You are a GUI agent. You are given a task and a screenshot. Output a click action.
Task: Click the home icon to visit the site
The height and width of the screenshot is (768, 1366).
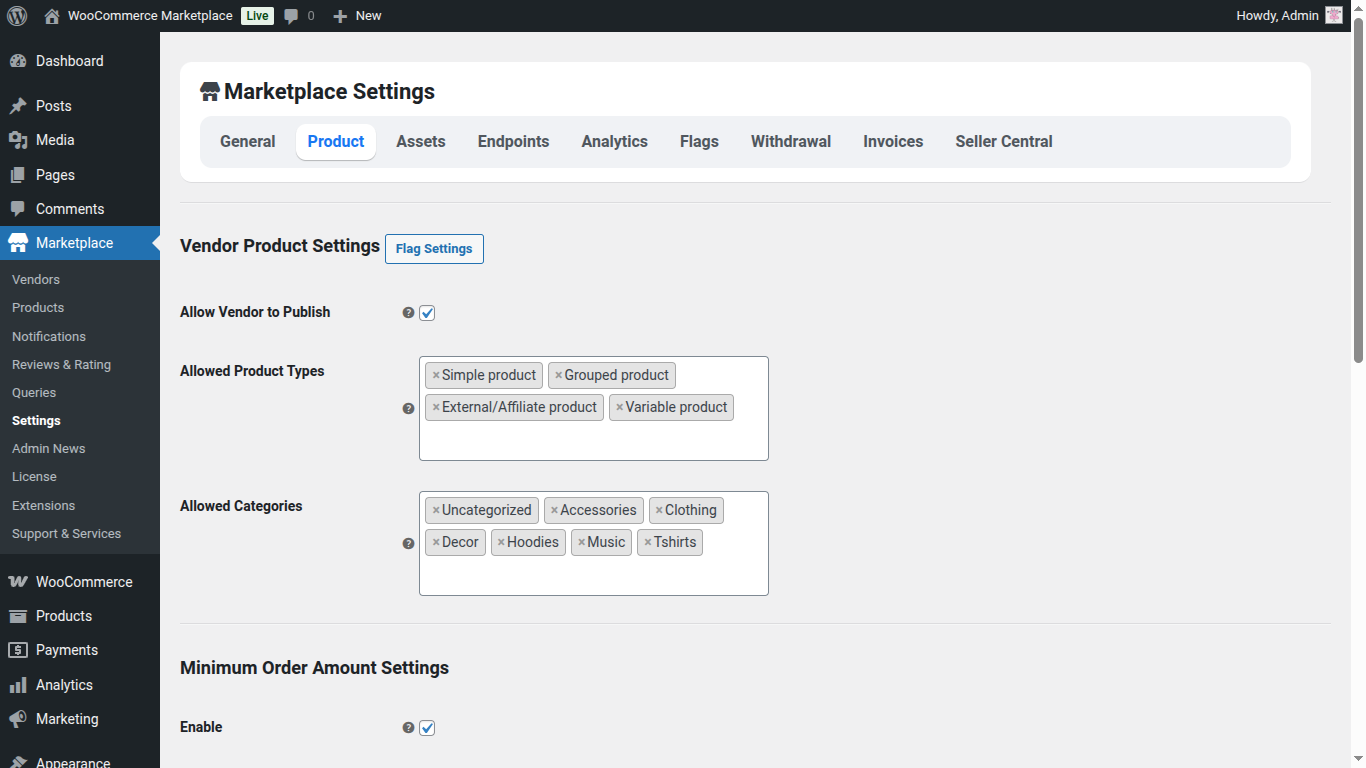[x=50, y=15]
